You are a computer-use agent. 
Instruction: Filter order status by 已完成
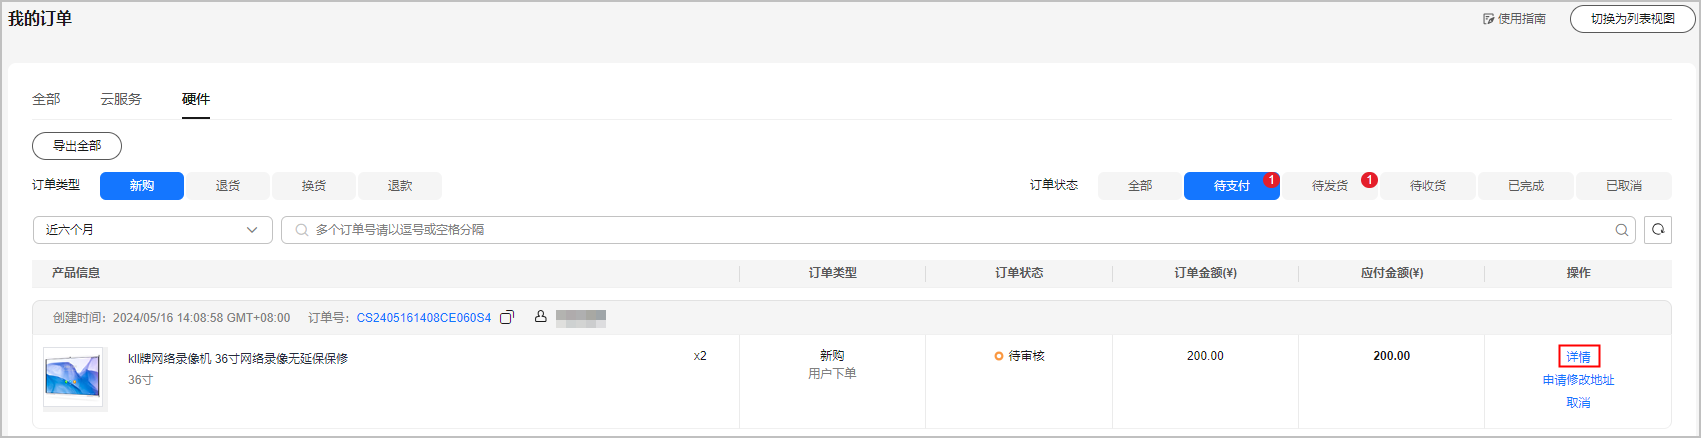click(x=1526, y=186)
